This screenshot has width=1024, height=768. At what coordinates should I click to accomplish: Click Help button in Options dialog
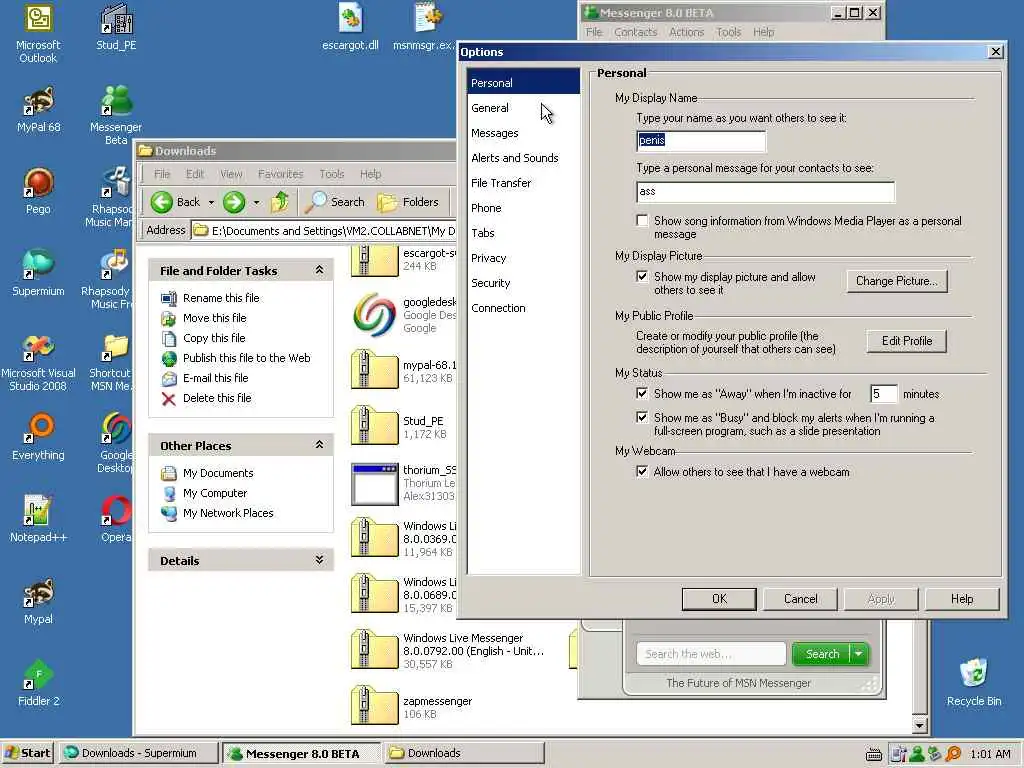coord(962,599)
